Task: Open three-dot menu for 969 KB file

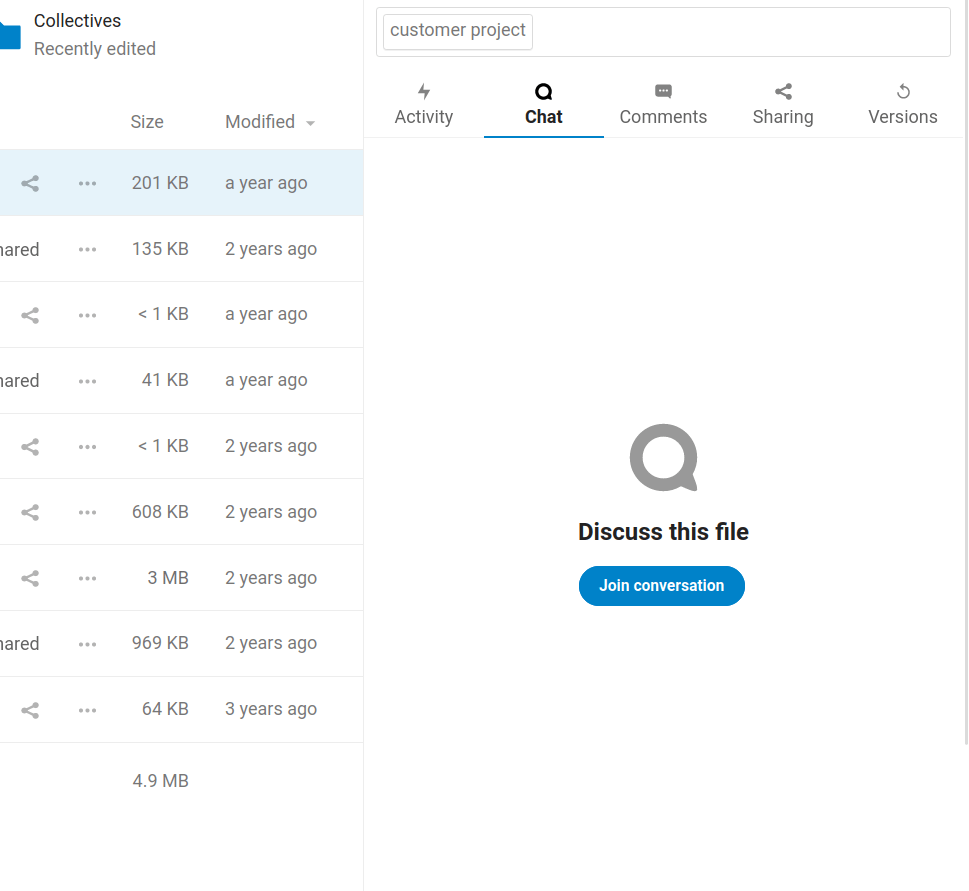Action: click(x=88, y=644)
